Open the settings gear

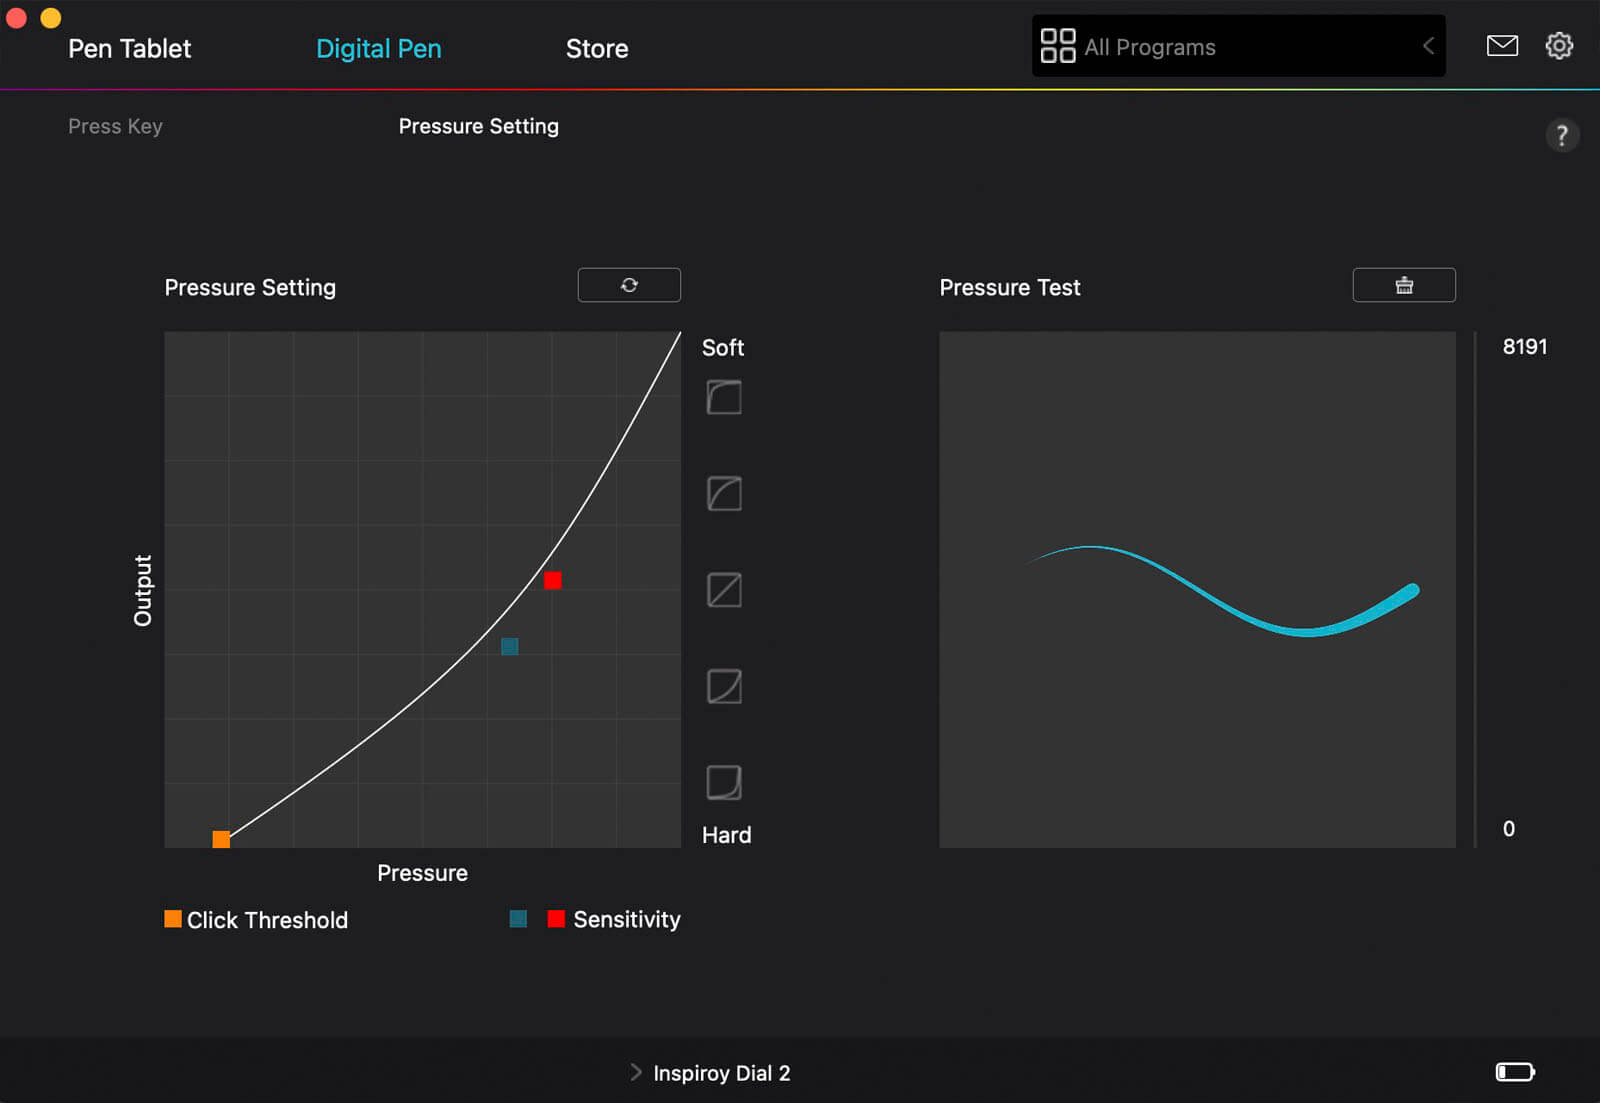1559,46
